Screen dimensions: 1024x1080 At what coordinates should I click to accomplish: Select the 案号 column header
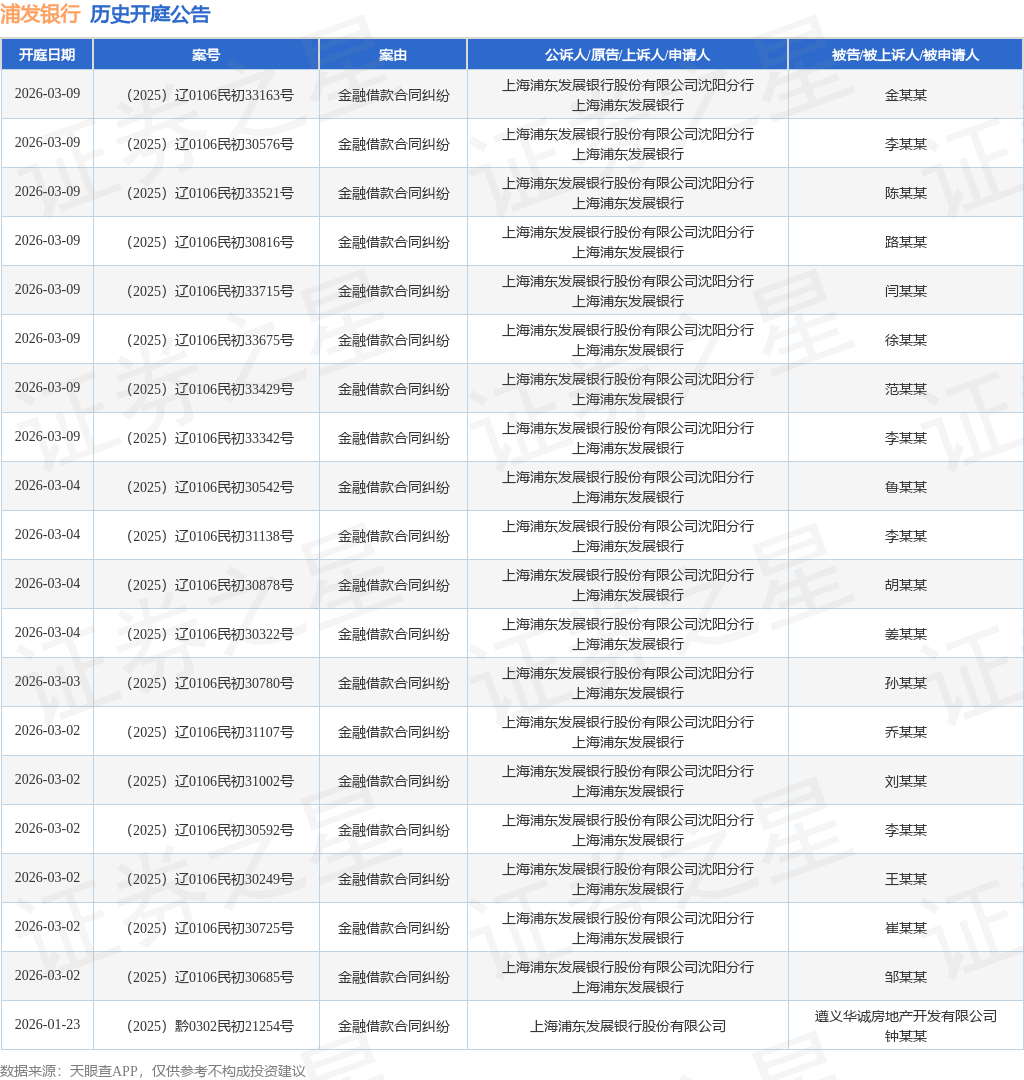click(x=206, y=55)
